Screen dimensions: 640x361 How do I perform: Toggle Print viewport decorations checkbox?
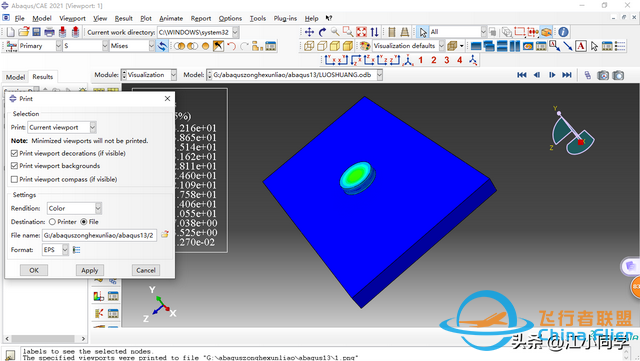(14, 154)
